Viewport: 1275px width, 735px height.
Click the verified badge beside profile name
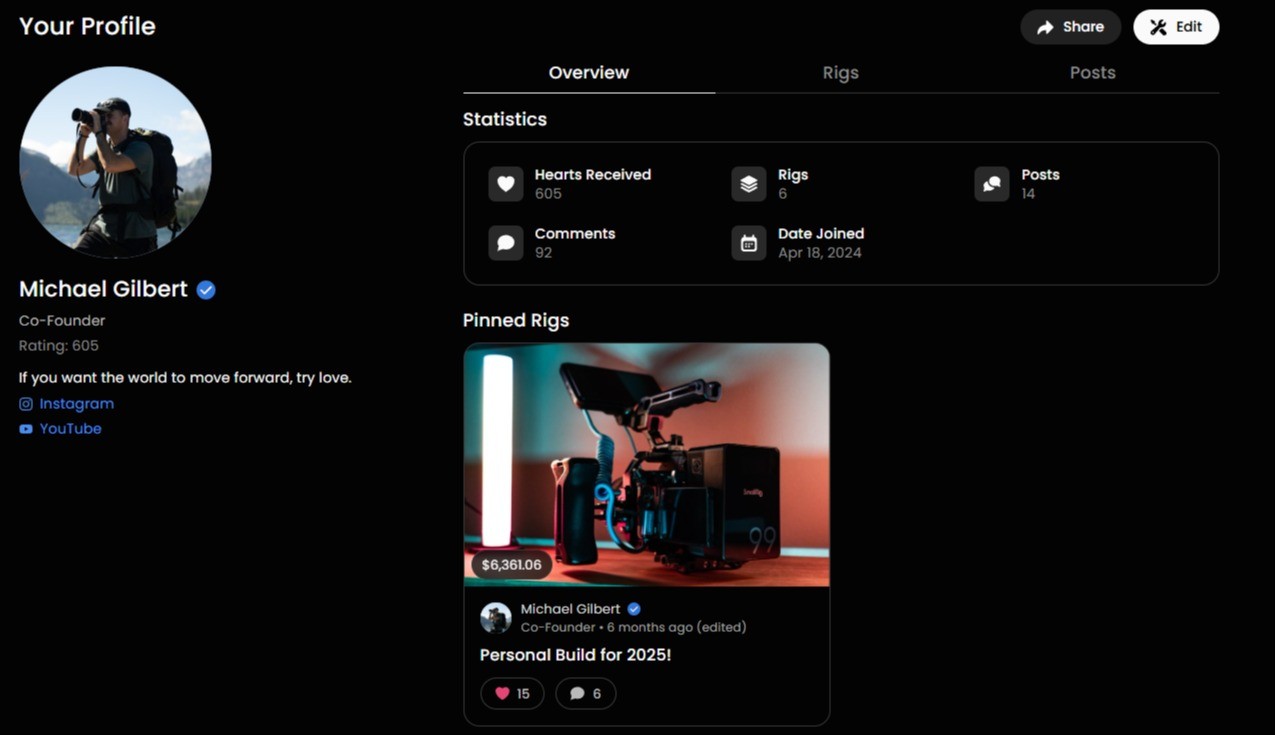[206, 290]
